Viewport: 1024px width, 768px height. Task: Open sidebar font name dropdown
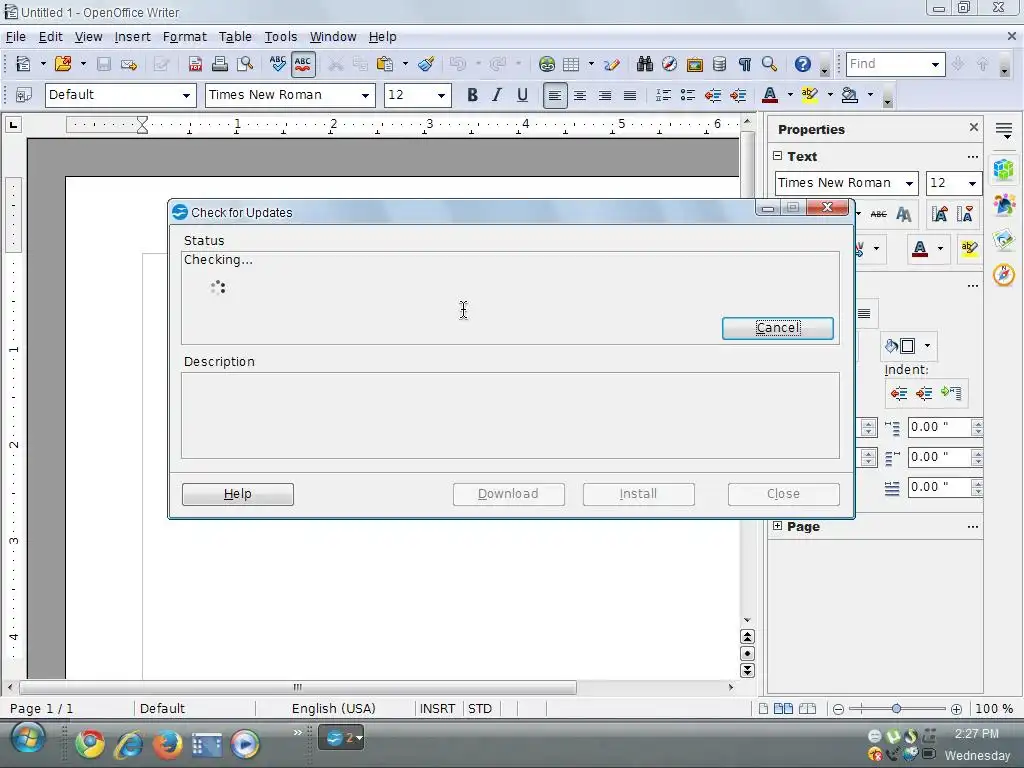pos(909,184)
